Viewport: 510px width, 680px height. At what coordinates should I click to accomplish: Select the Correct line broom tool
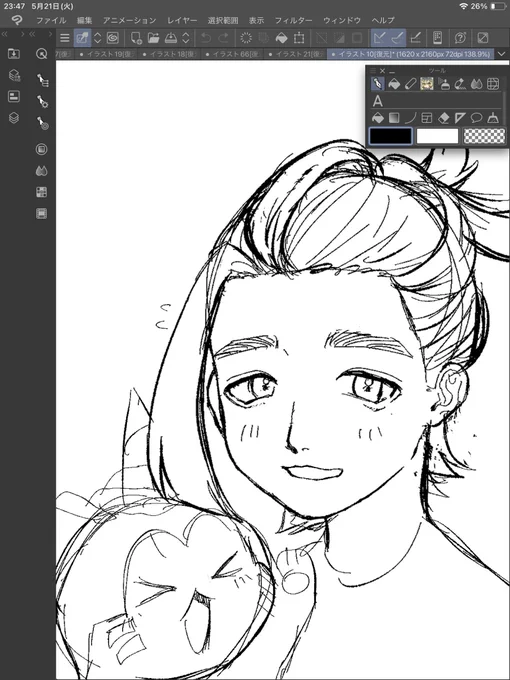point(493,118)
